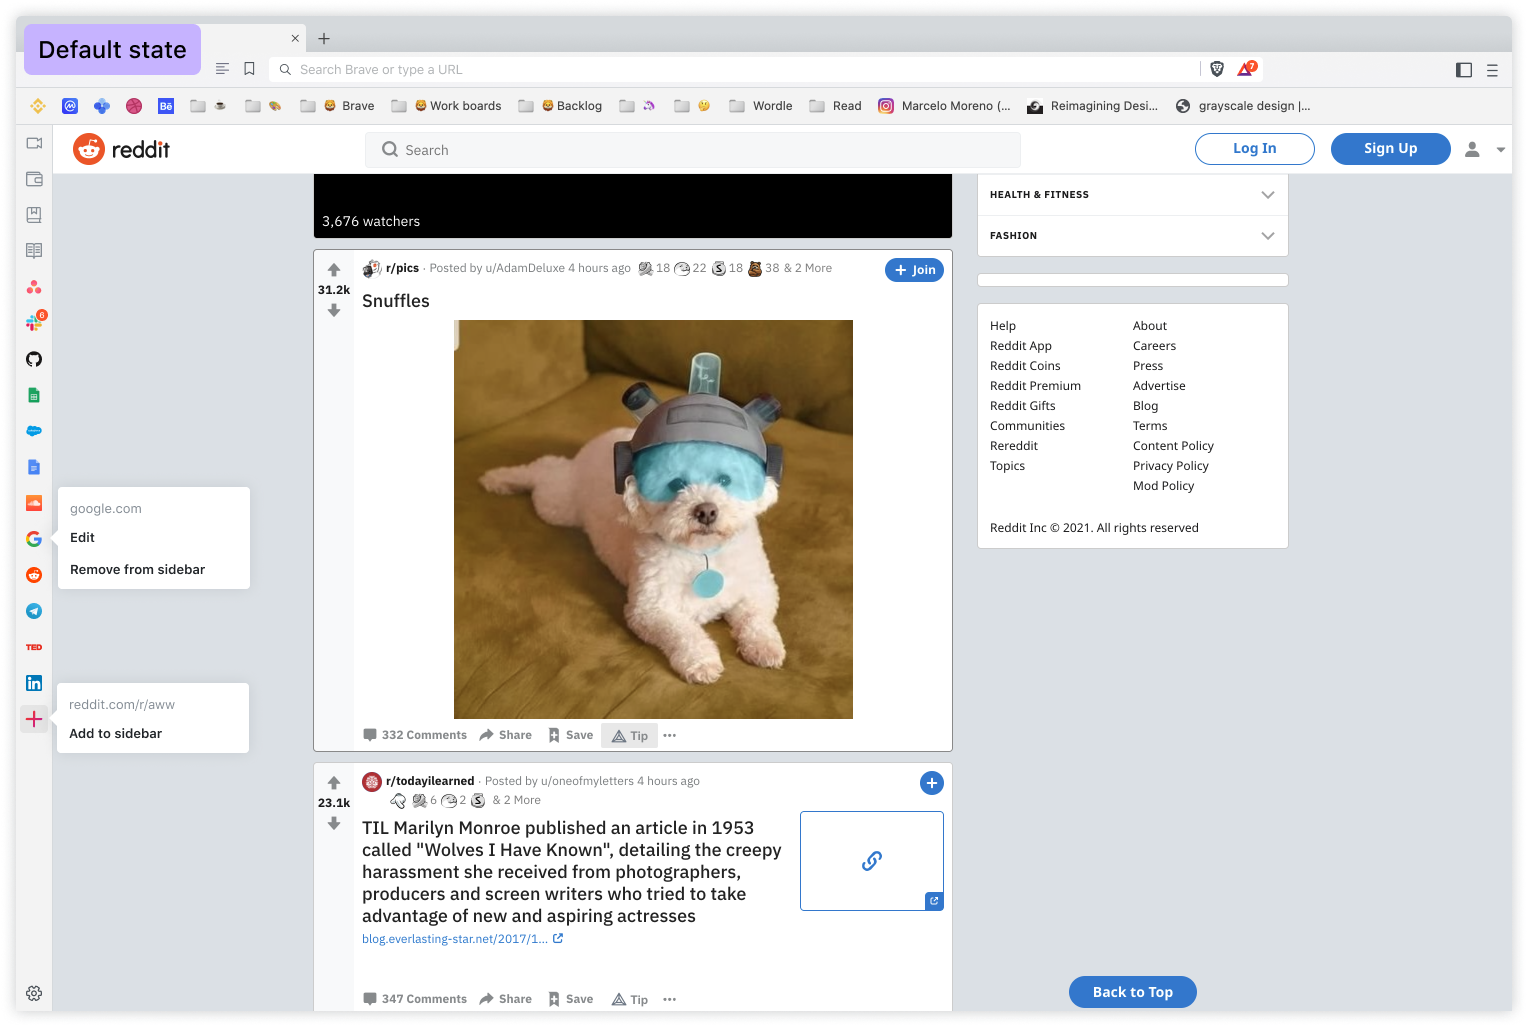Screen dimensions: 1528x1027
Task: Select Remove from sidebar for google.com
Action: click(136, 569)
